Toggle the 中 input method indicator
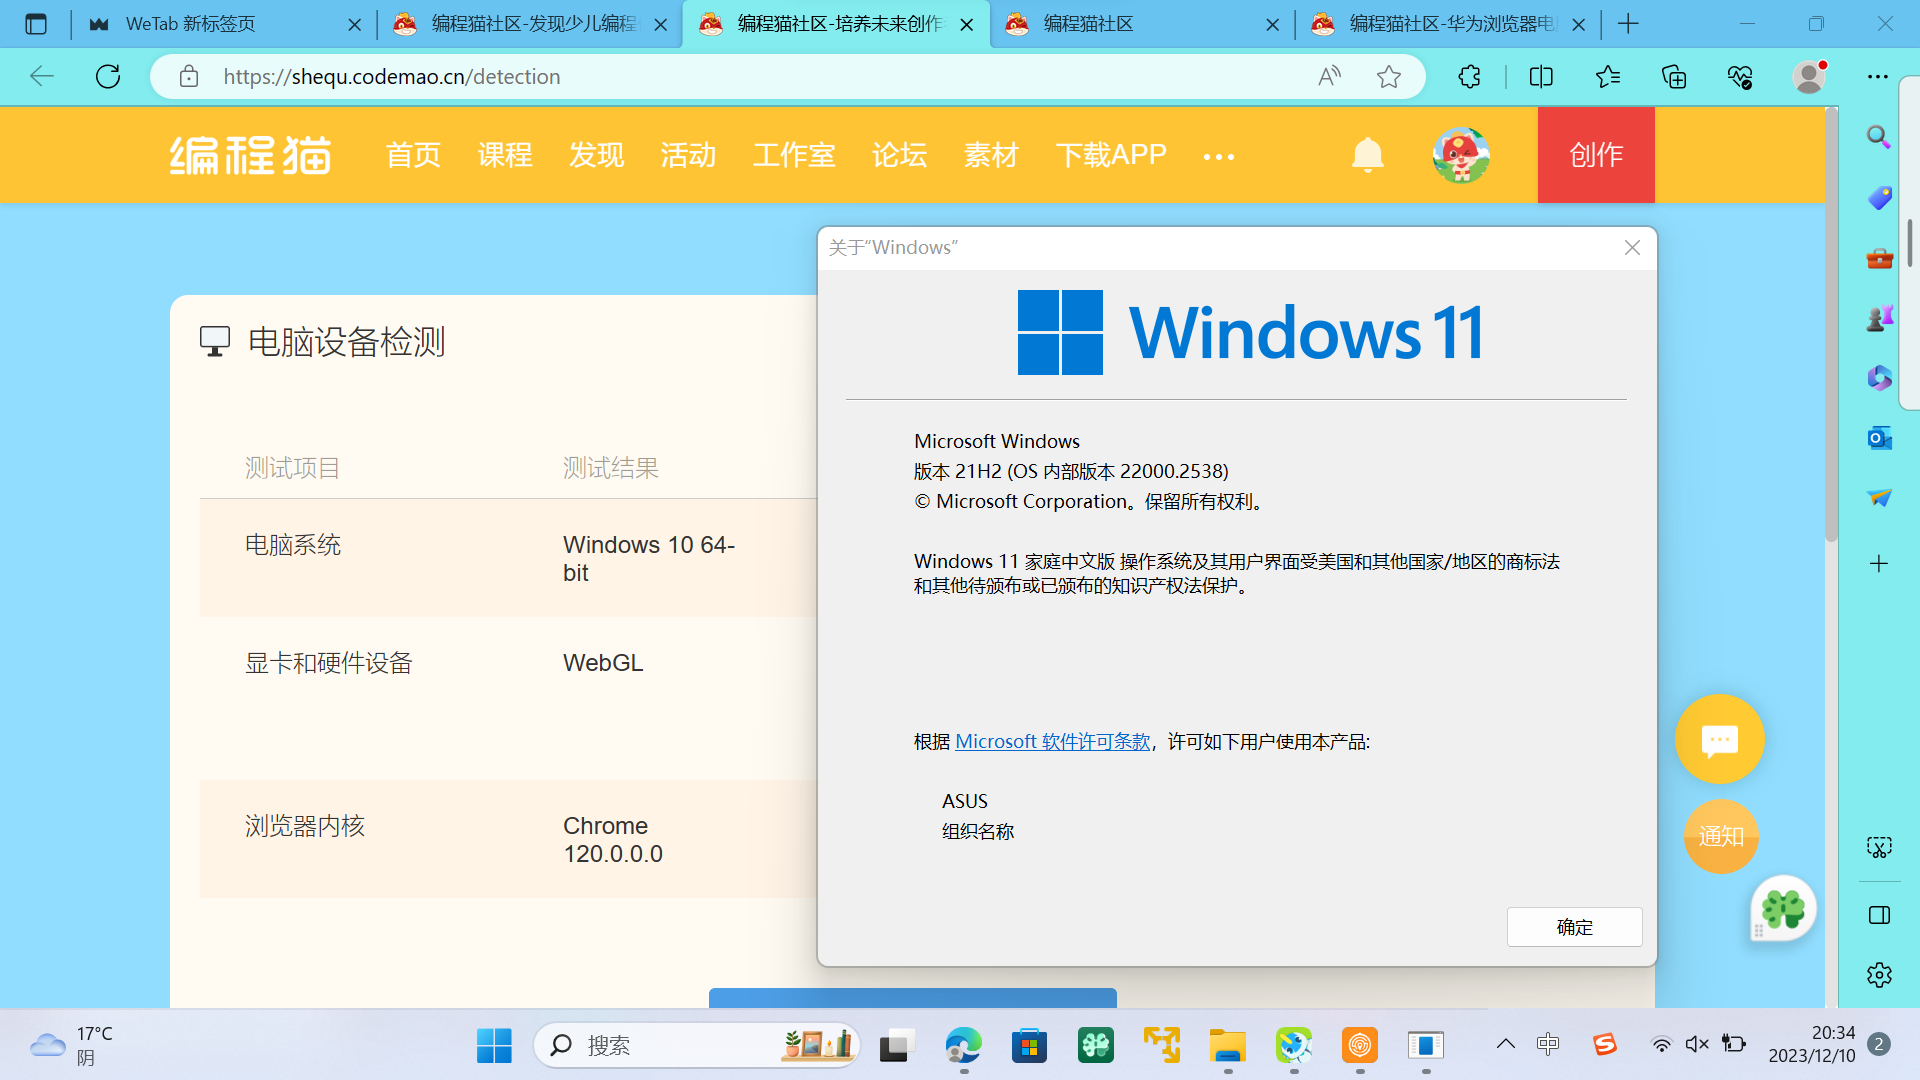This screenshot has height=1080, width=1920. click(1548, 1045)
